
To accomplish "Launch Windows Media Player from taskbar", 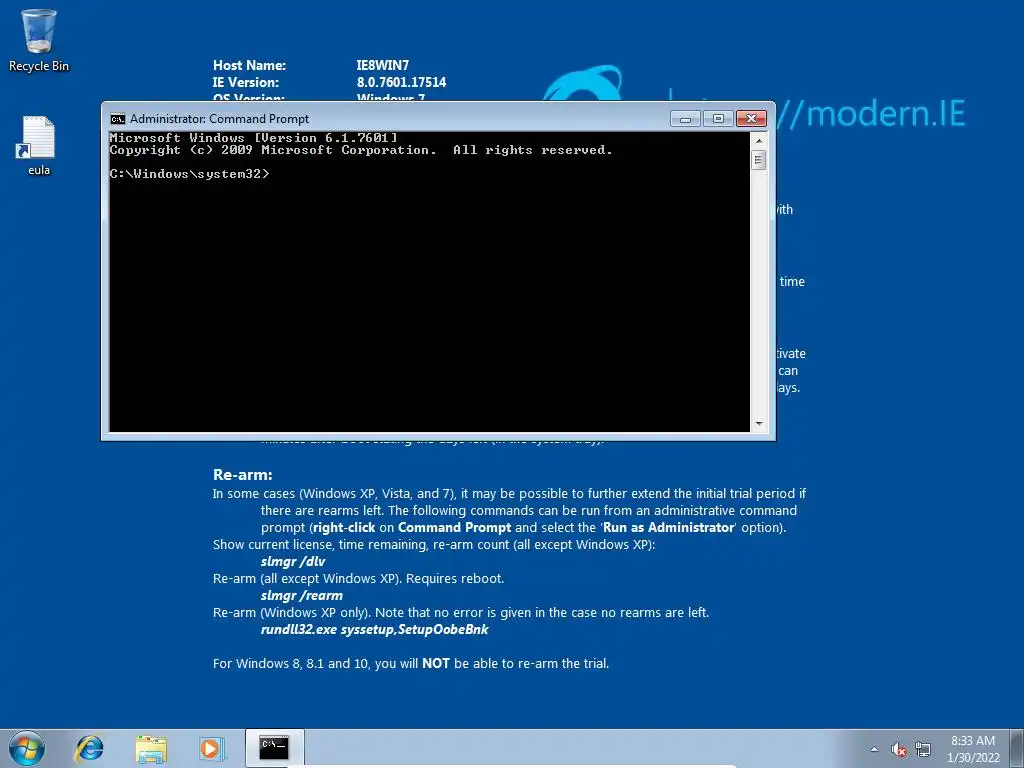I will coord(212,748).
